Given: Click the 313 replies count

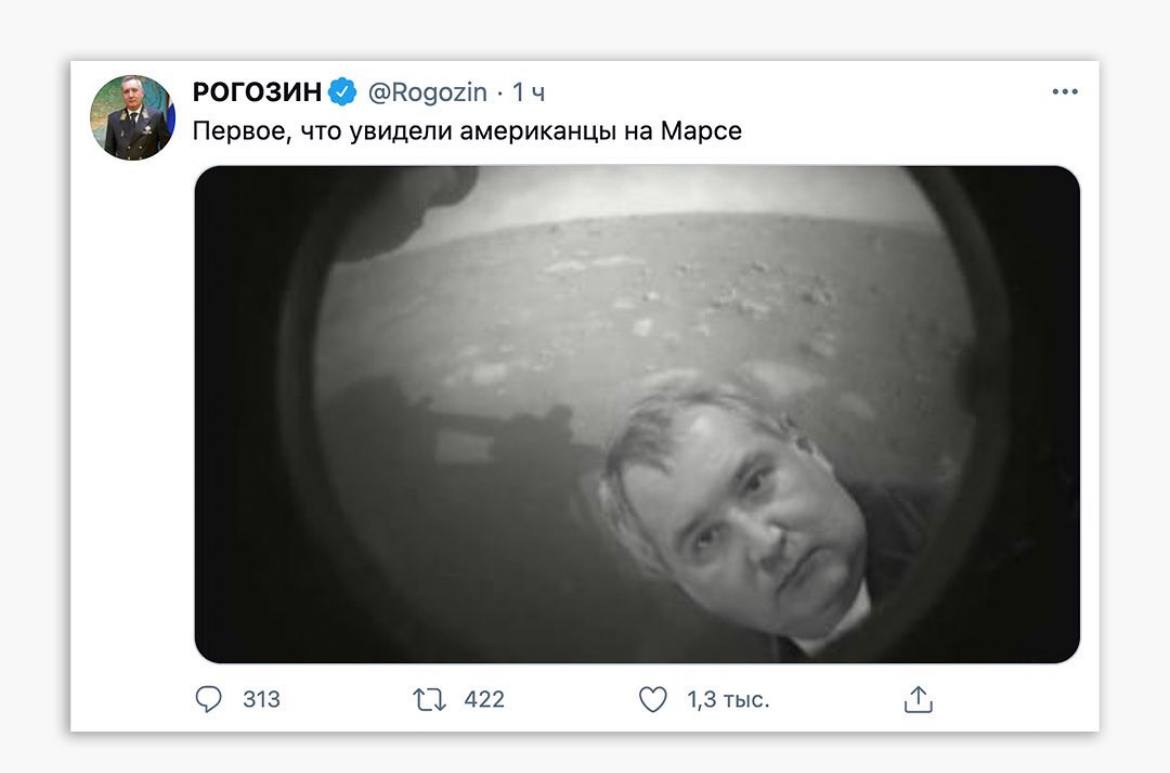Looking at the screenshot, I should (x=261, y=699).
